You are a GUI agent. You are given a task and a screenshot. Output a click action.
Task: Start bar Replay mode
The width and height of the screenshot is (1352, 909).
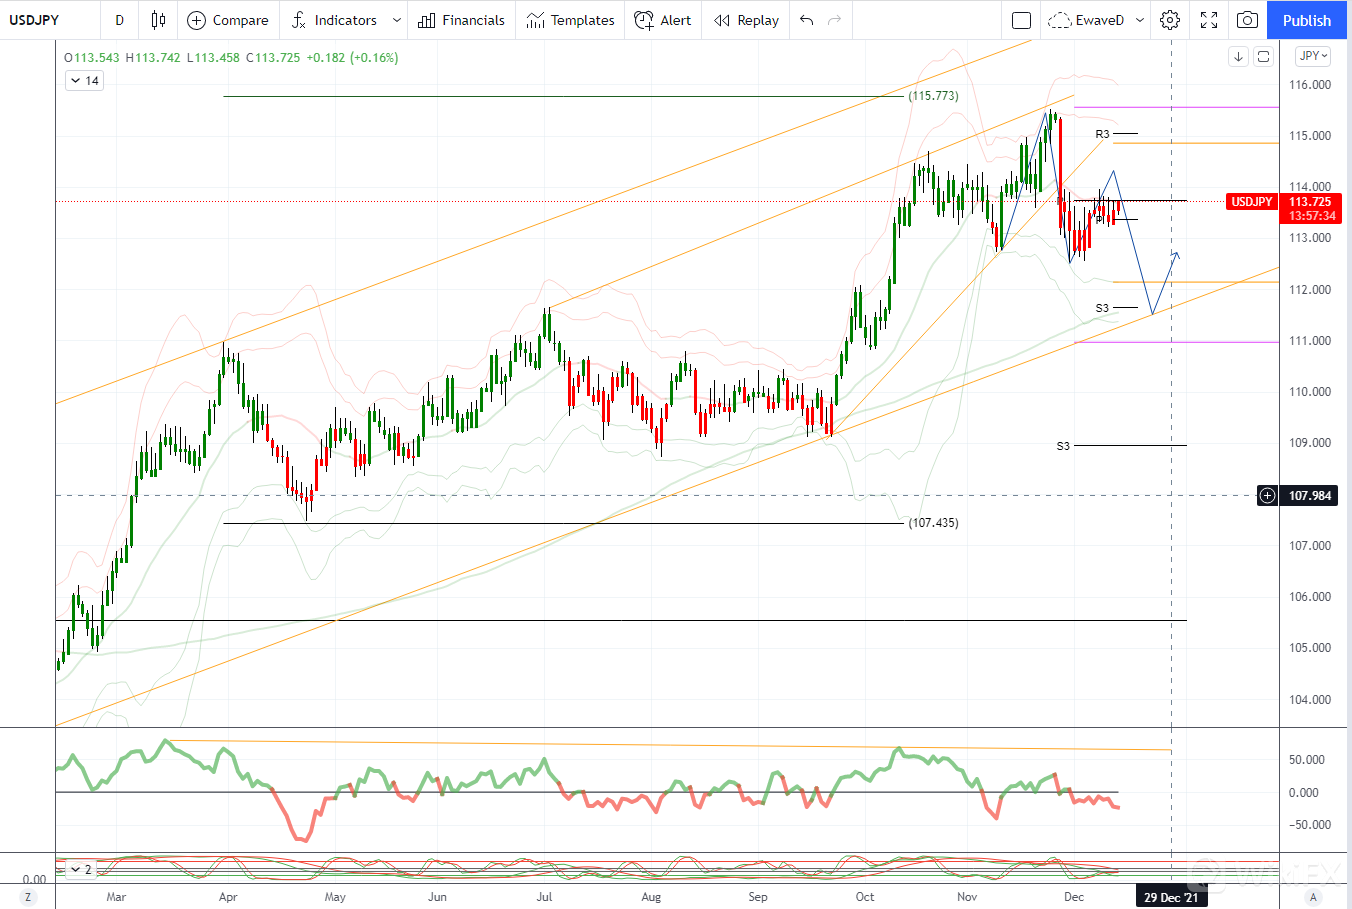[x=746, y=20]
